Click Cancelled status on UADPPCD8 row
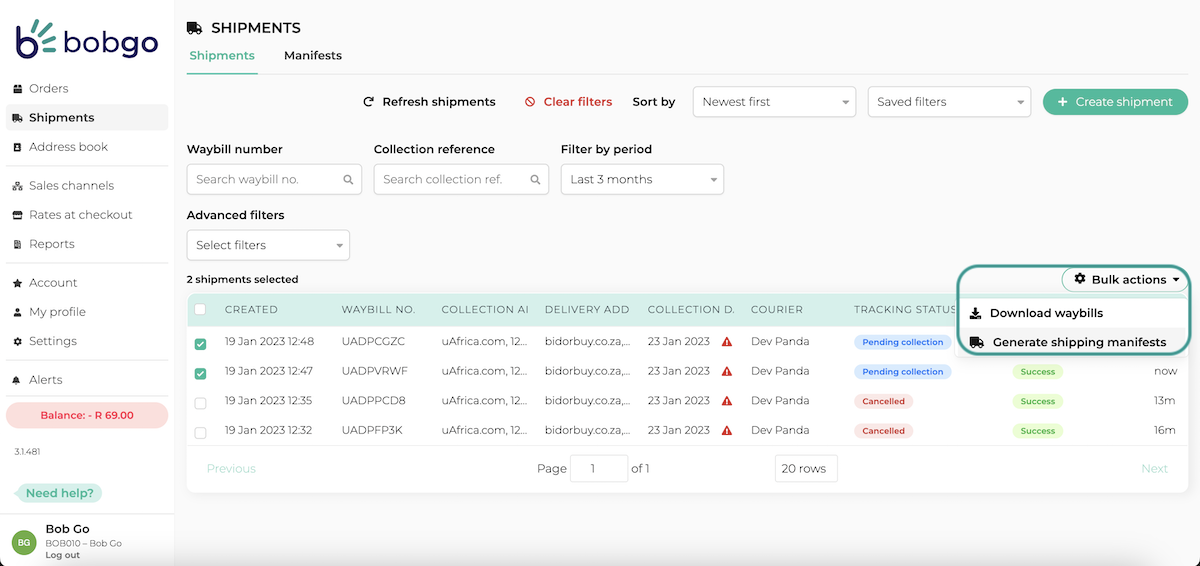The height and width of the screenshot is (566, 1200). (883, 401)
